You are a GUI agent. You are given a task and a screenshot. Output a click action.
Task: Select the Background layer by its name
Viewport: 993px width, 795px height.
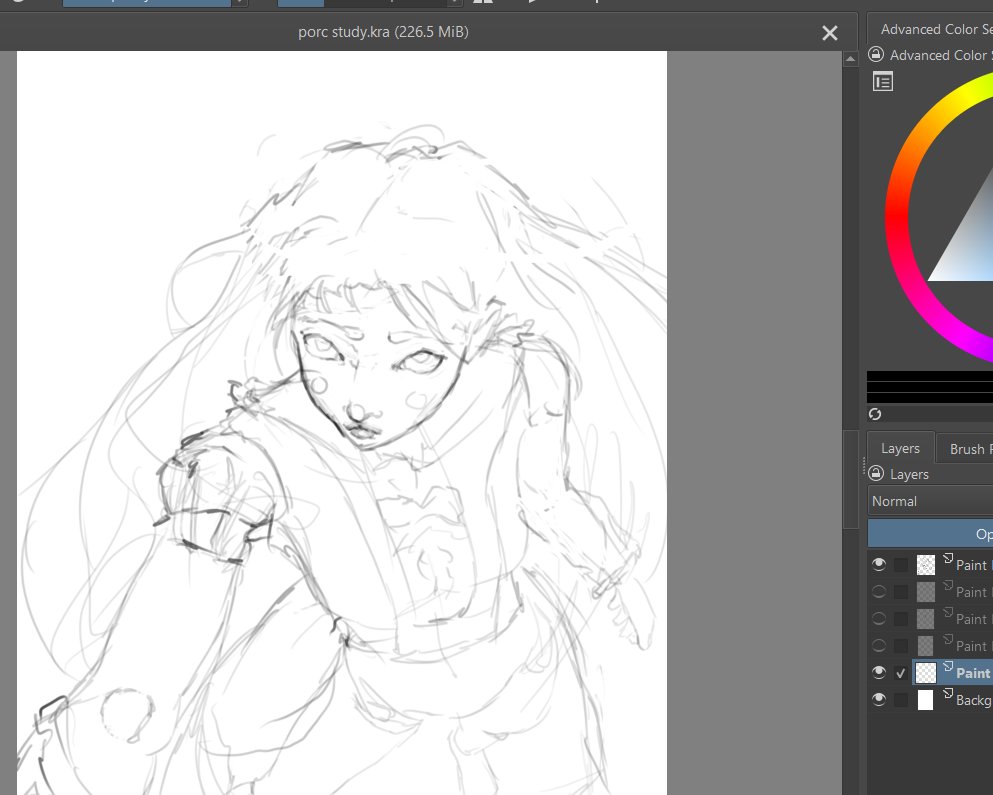[x=974, y=700]
